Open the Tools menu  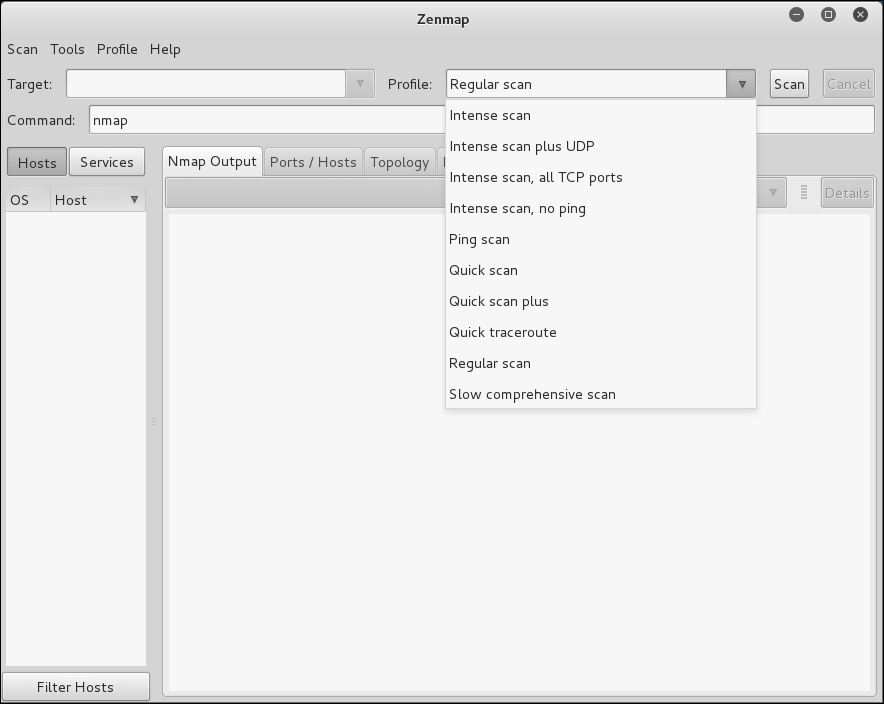(x=67, y=49)
